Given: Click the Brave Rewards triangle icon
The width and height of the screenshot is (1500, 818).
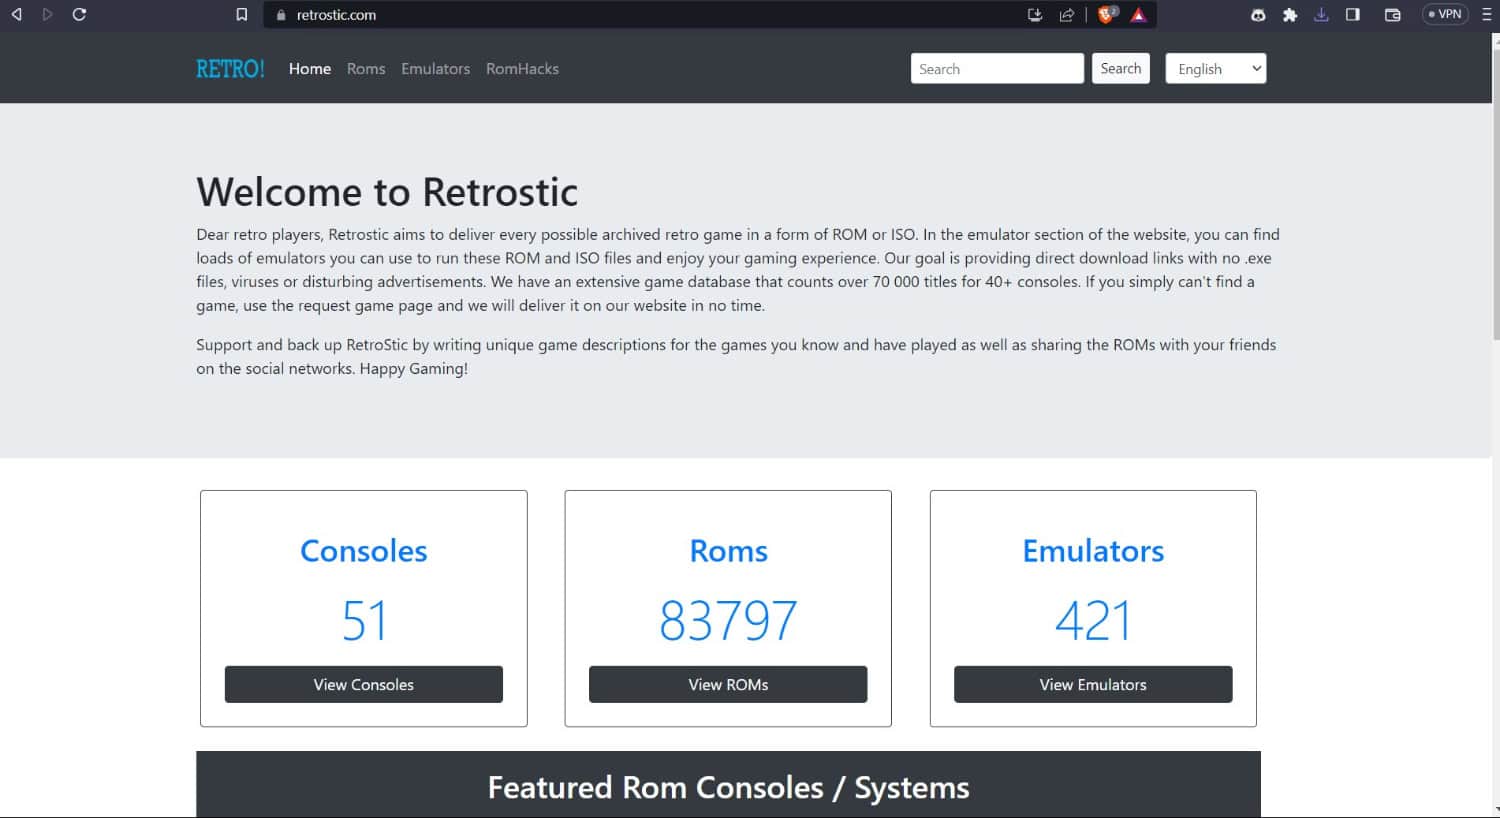Looking at the screenshot, I should [x=1138, y=14].
